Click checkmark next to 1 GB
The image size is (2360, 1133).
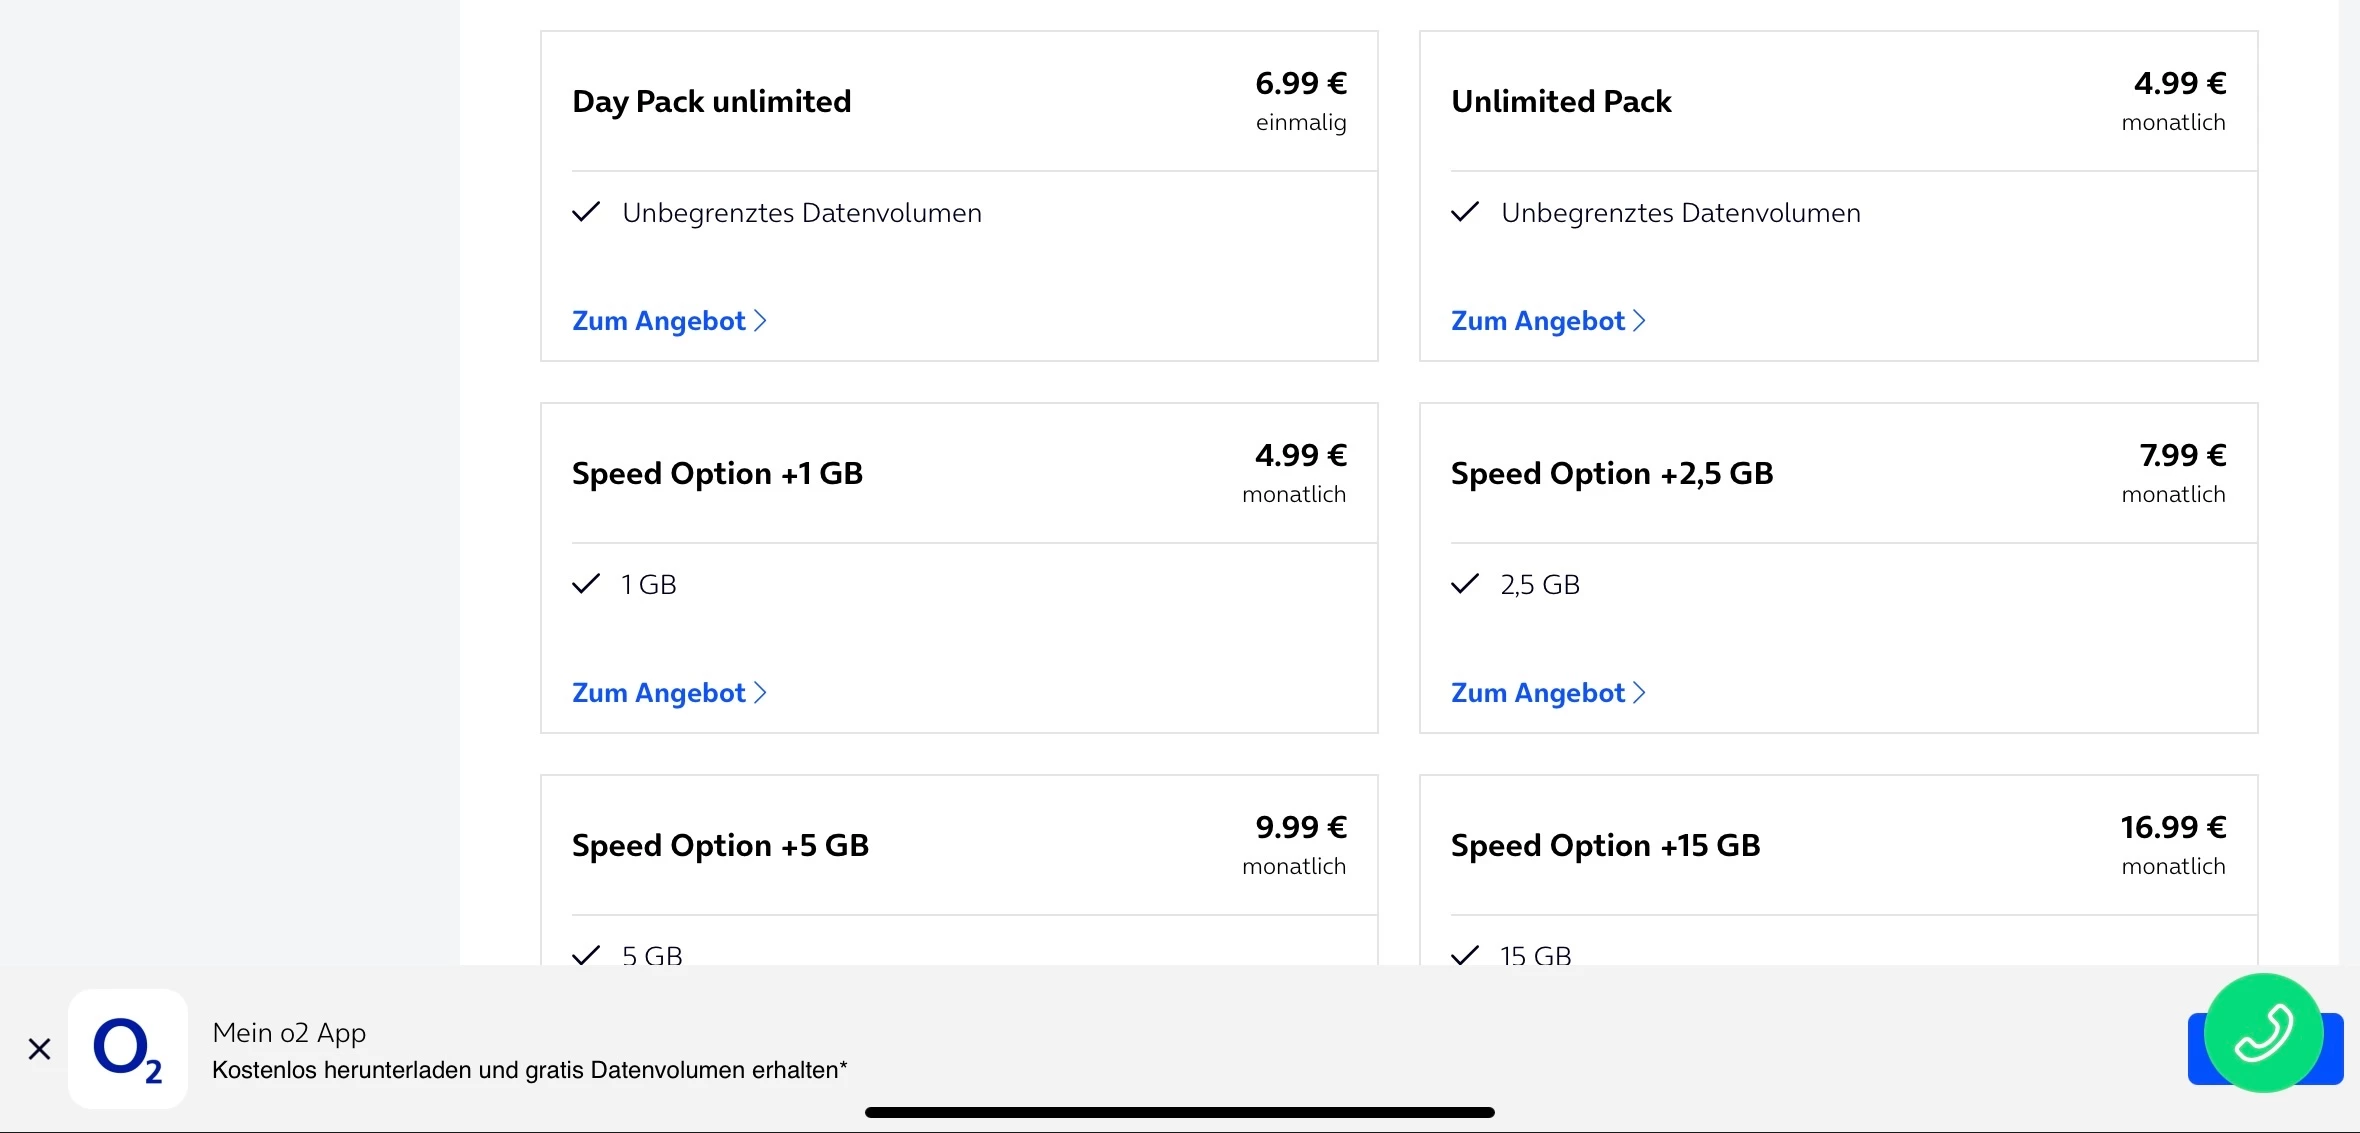[586, 584]
